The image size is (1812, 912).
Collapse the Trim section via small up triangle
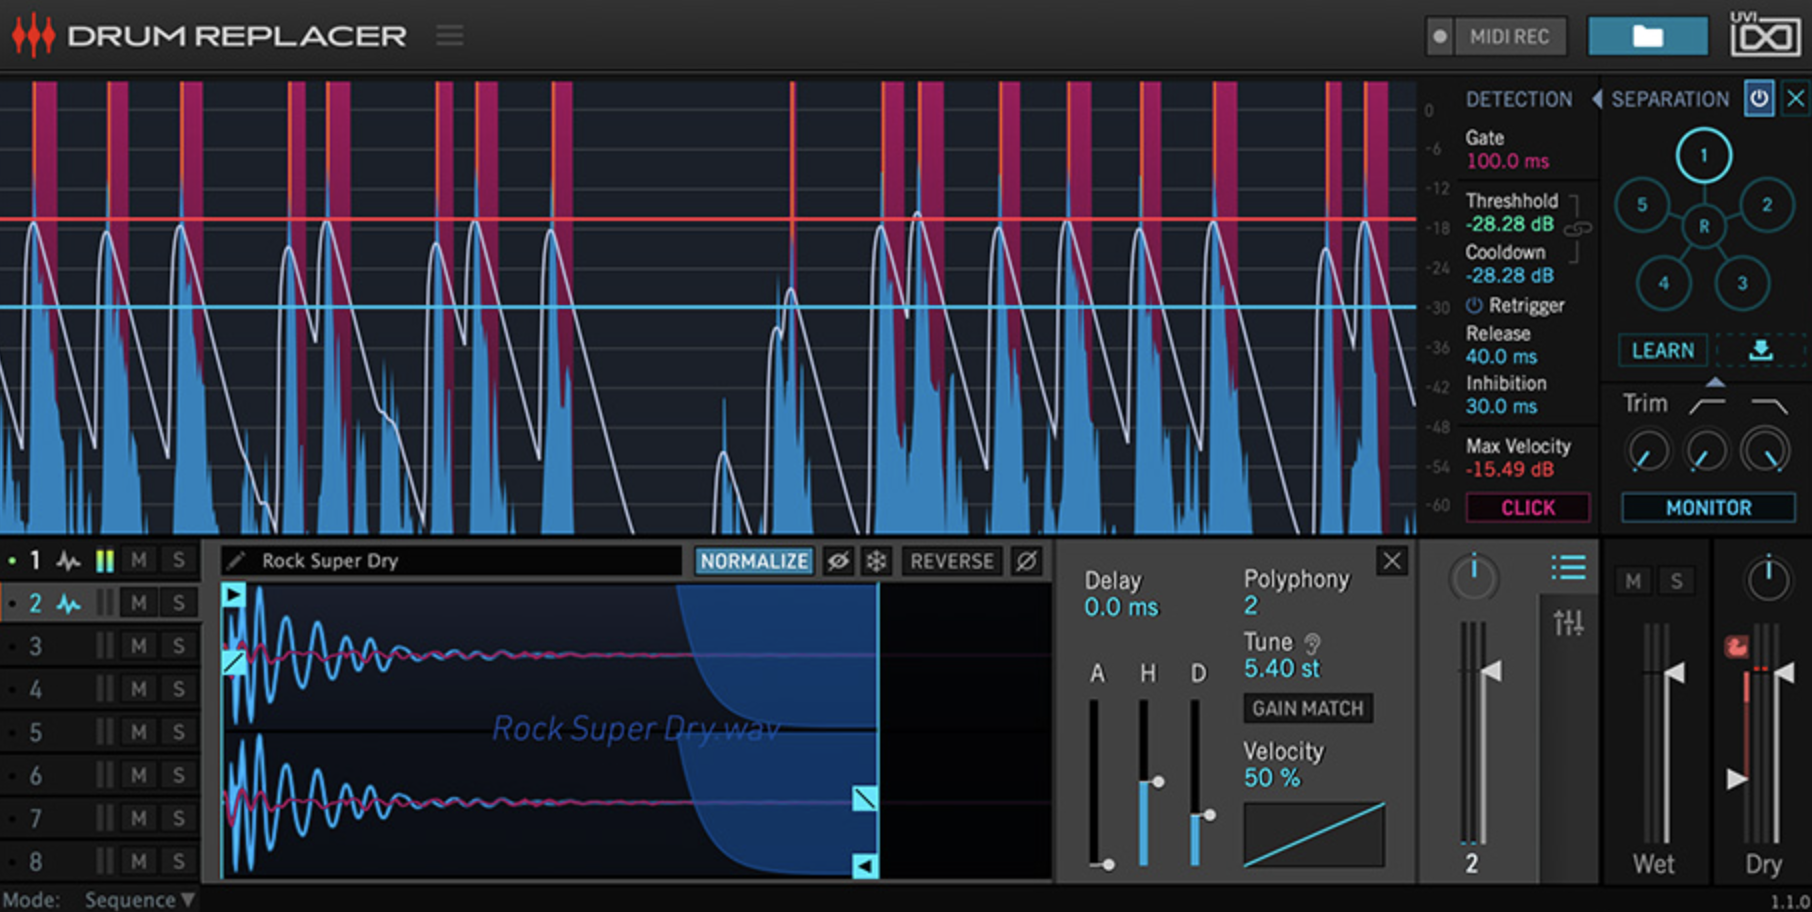coord(1715,382)
